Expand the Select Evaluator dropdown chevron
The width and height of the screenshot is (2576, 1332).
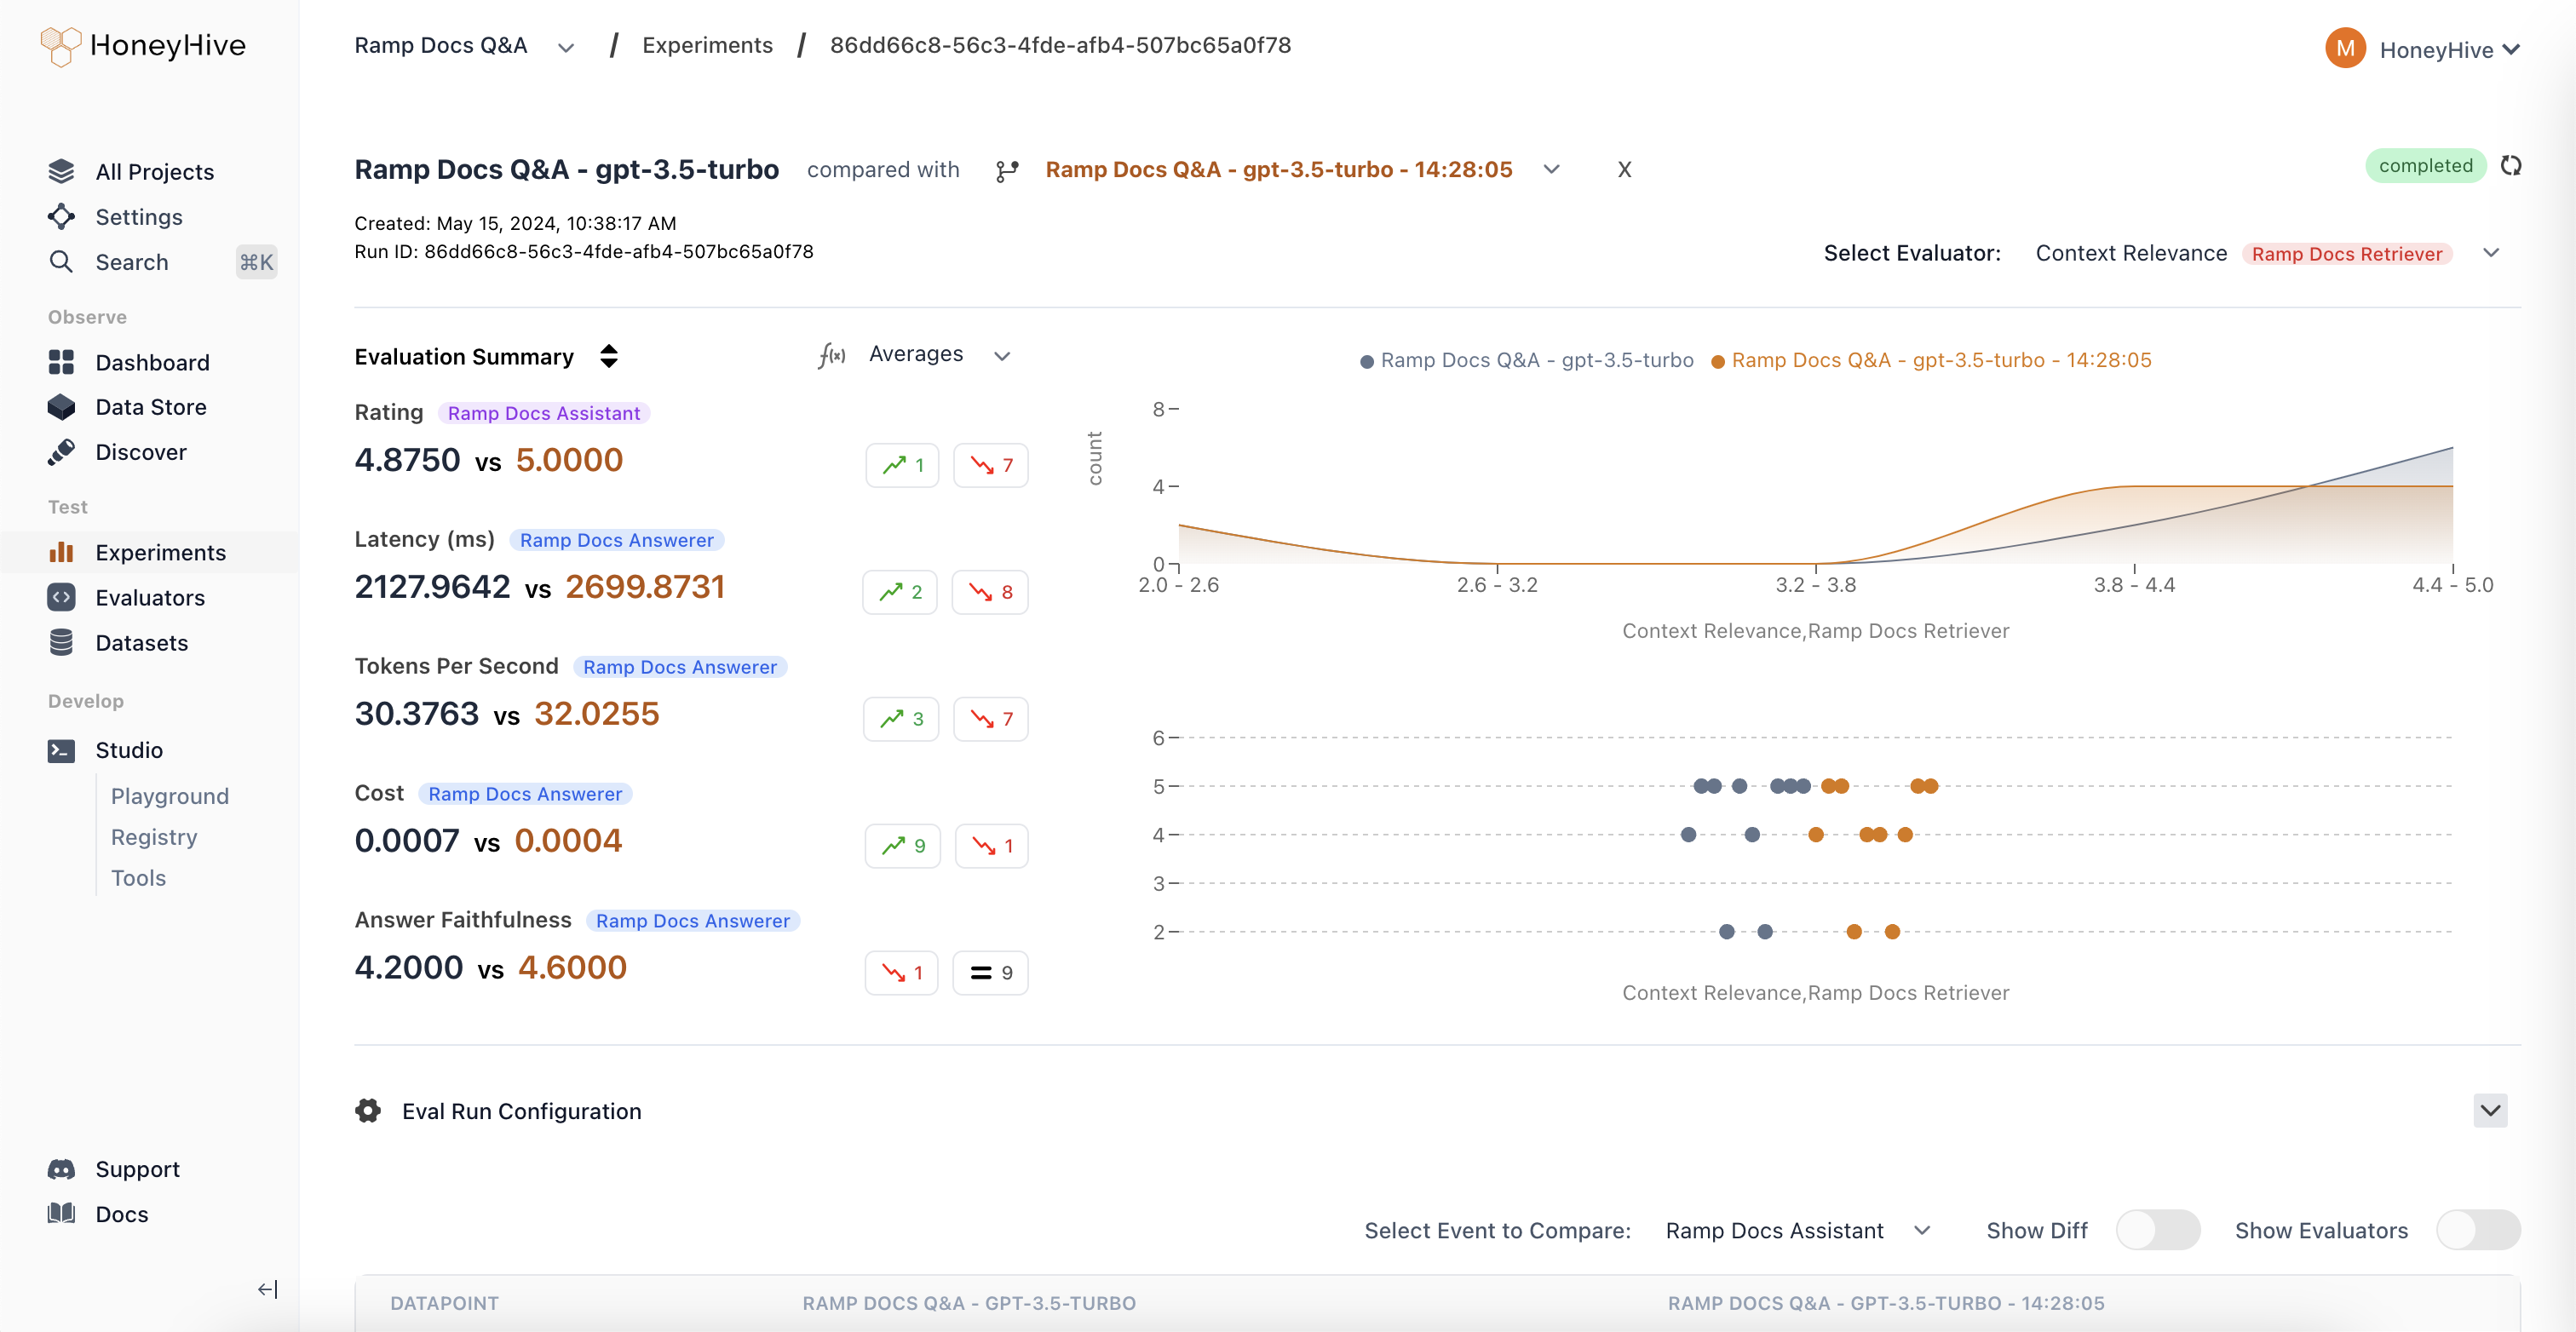pos(2491,253)
